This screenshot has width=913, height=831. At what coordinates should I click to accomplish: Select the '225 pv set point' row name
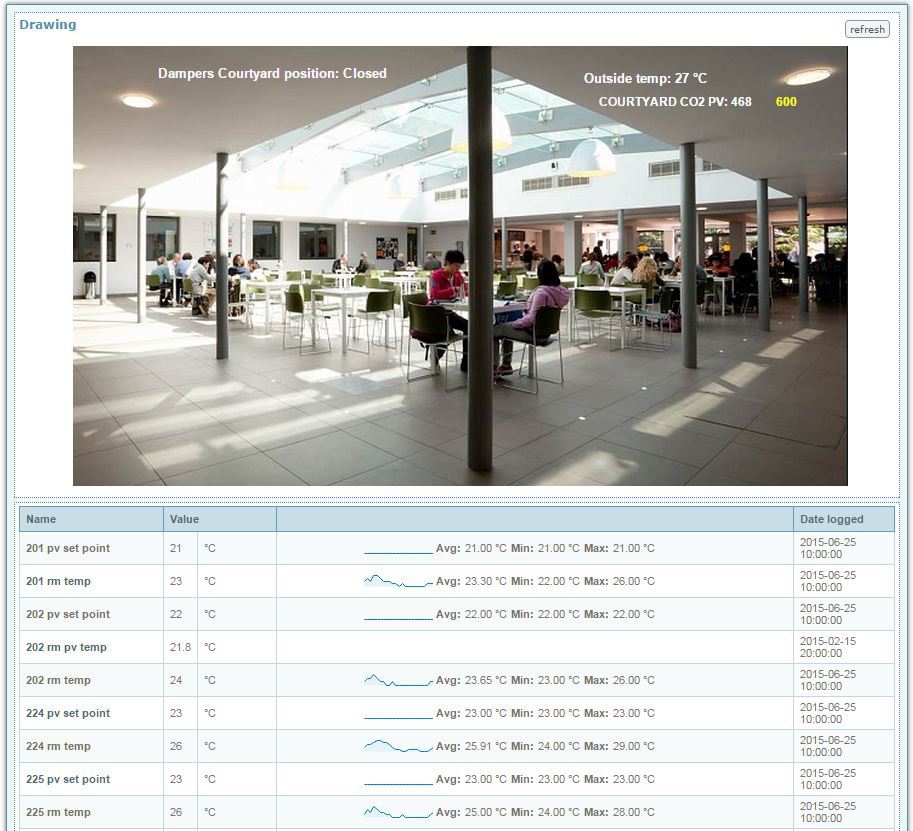pyautogui.click(x=68, y=779)
